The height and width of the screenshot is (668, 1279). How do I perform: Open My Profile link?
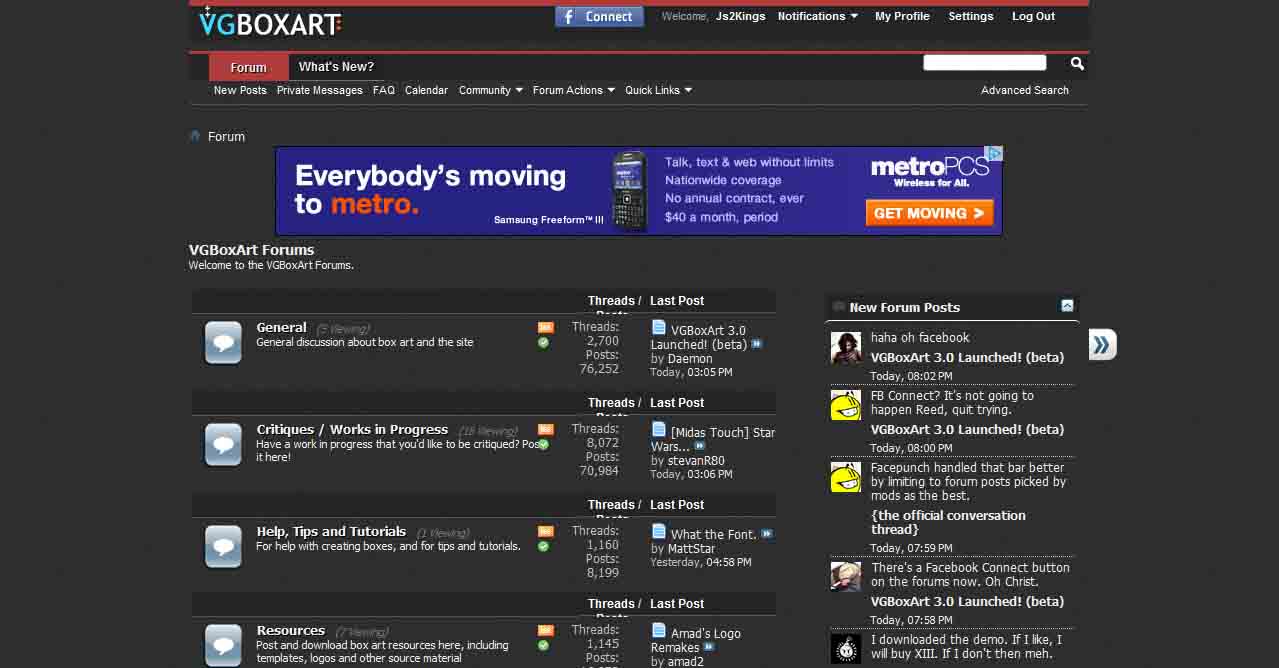[902, 16]
